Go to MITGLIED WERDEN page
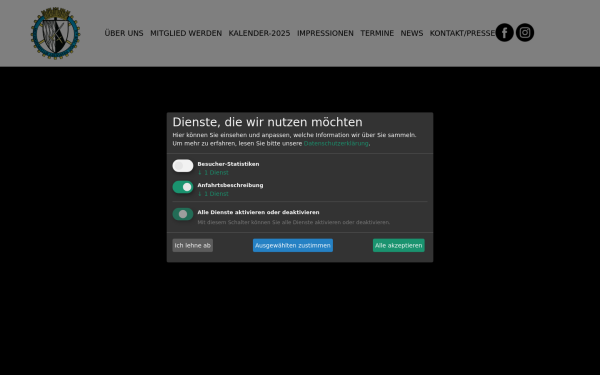 pyautogui.click(x=186, y=33)
